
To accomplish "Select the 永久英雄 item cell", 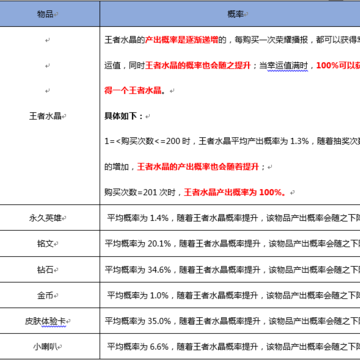I will click(49, 217).
